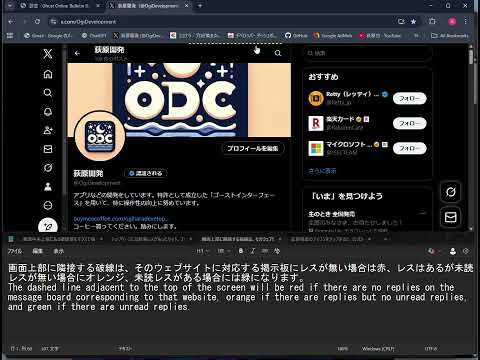Open the buymeacoffee profile link

[120, 219]
